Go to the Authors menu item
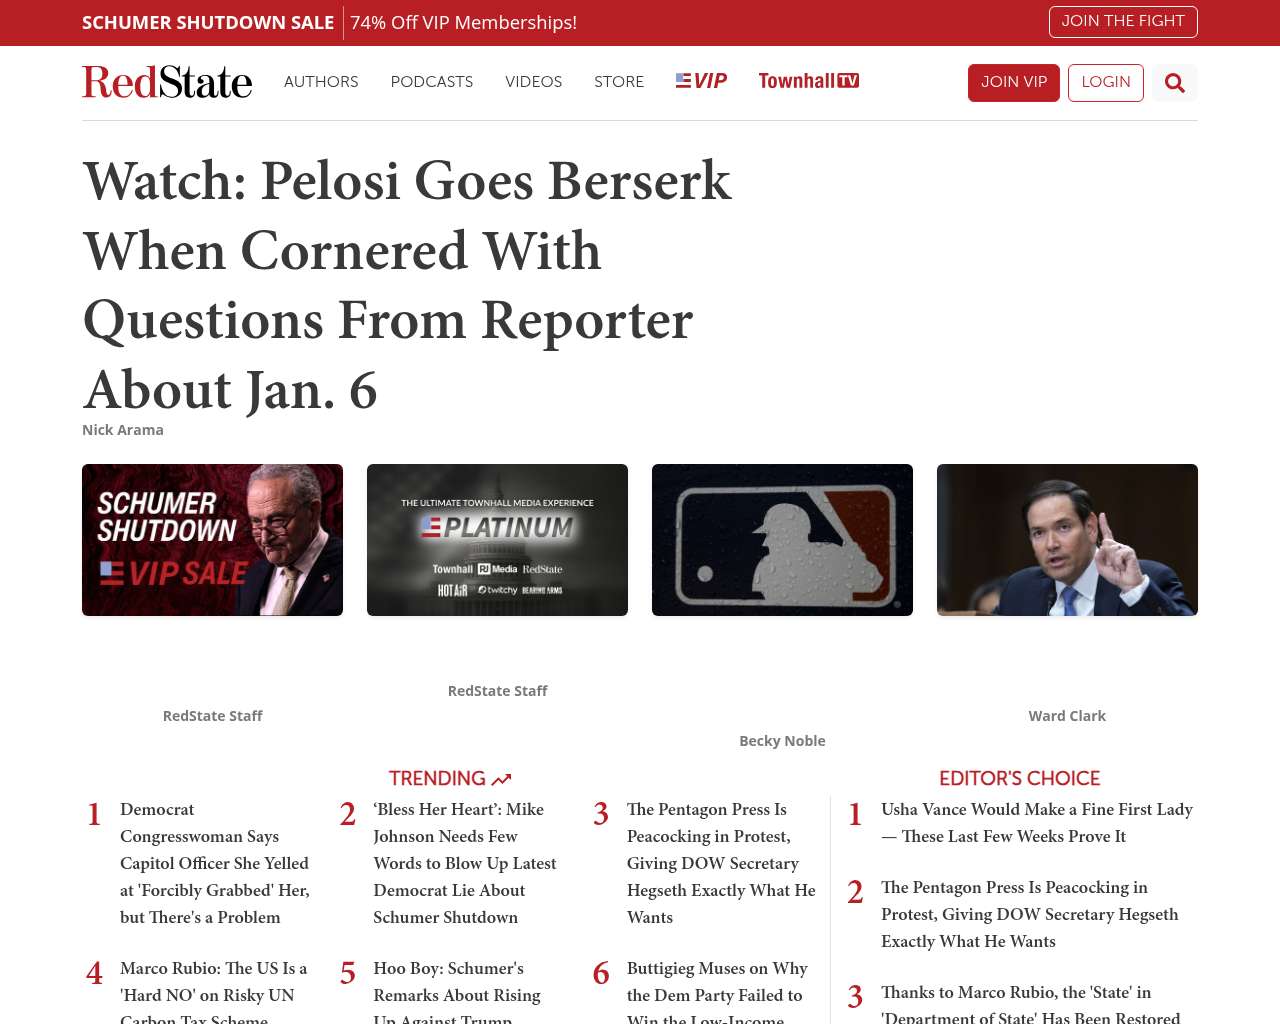 [x=321, y=82]
